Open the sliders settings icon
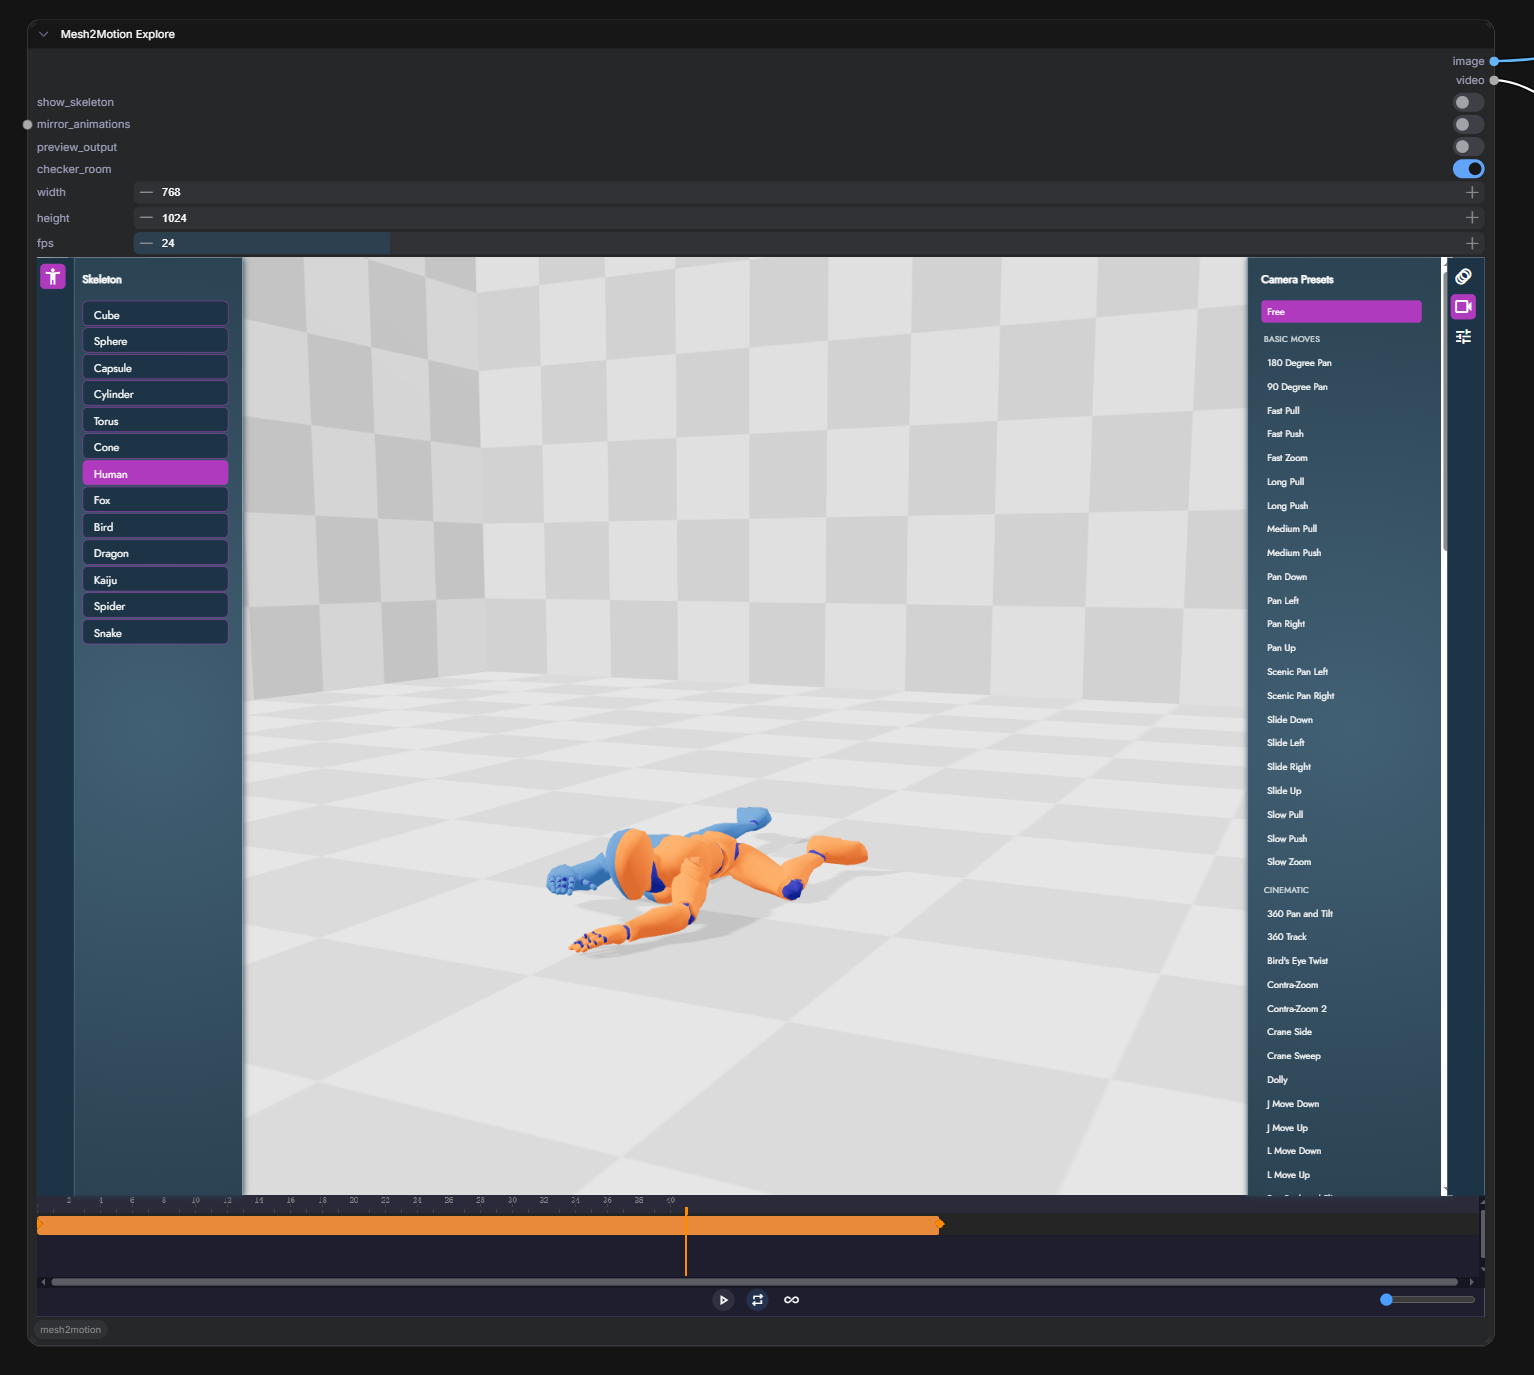 point(1463,337)
